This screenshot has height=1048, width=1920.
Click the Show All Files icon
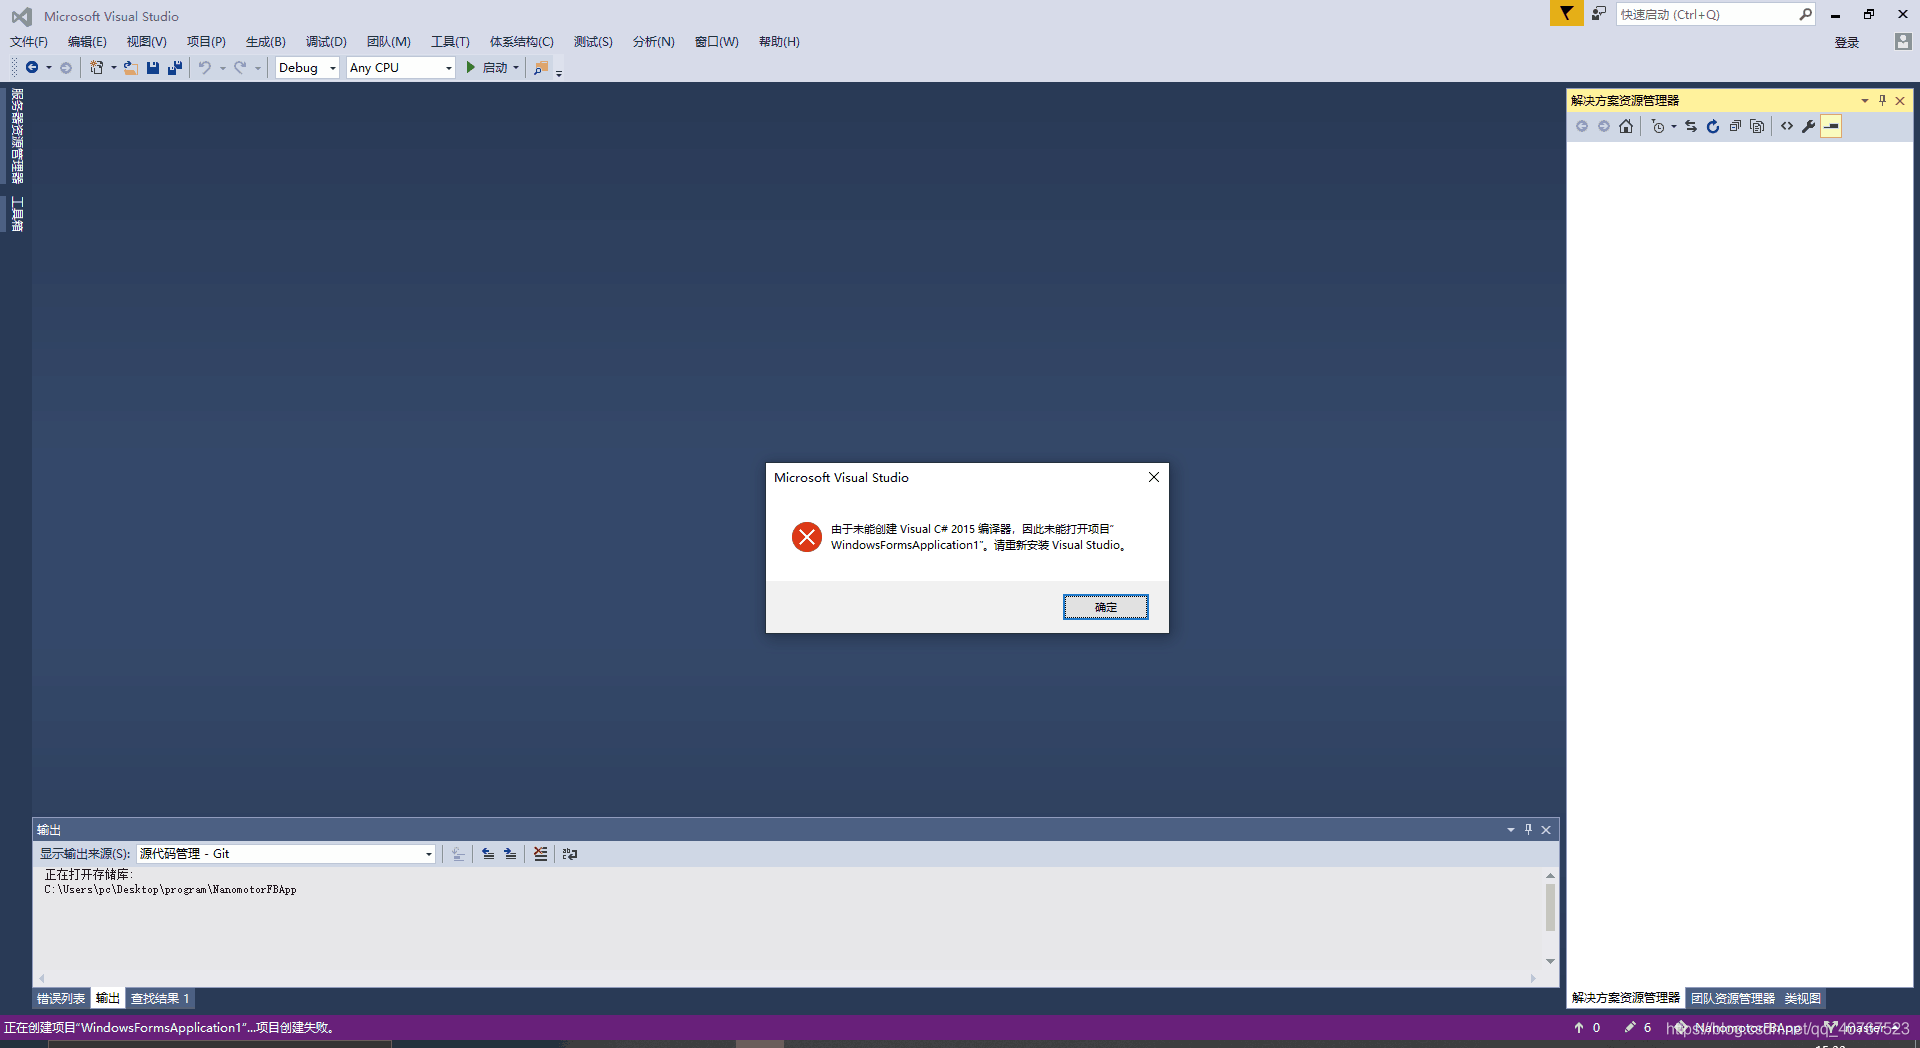coord(1757,126)
